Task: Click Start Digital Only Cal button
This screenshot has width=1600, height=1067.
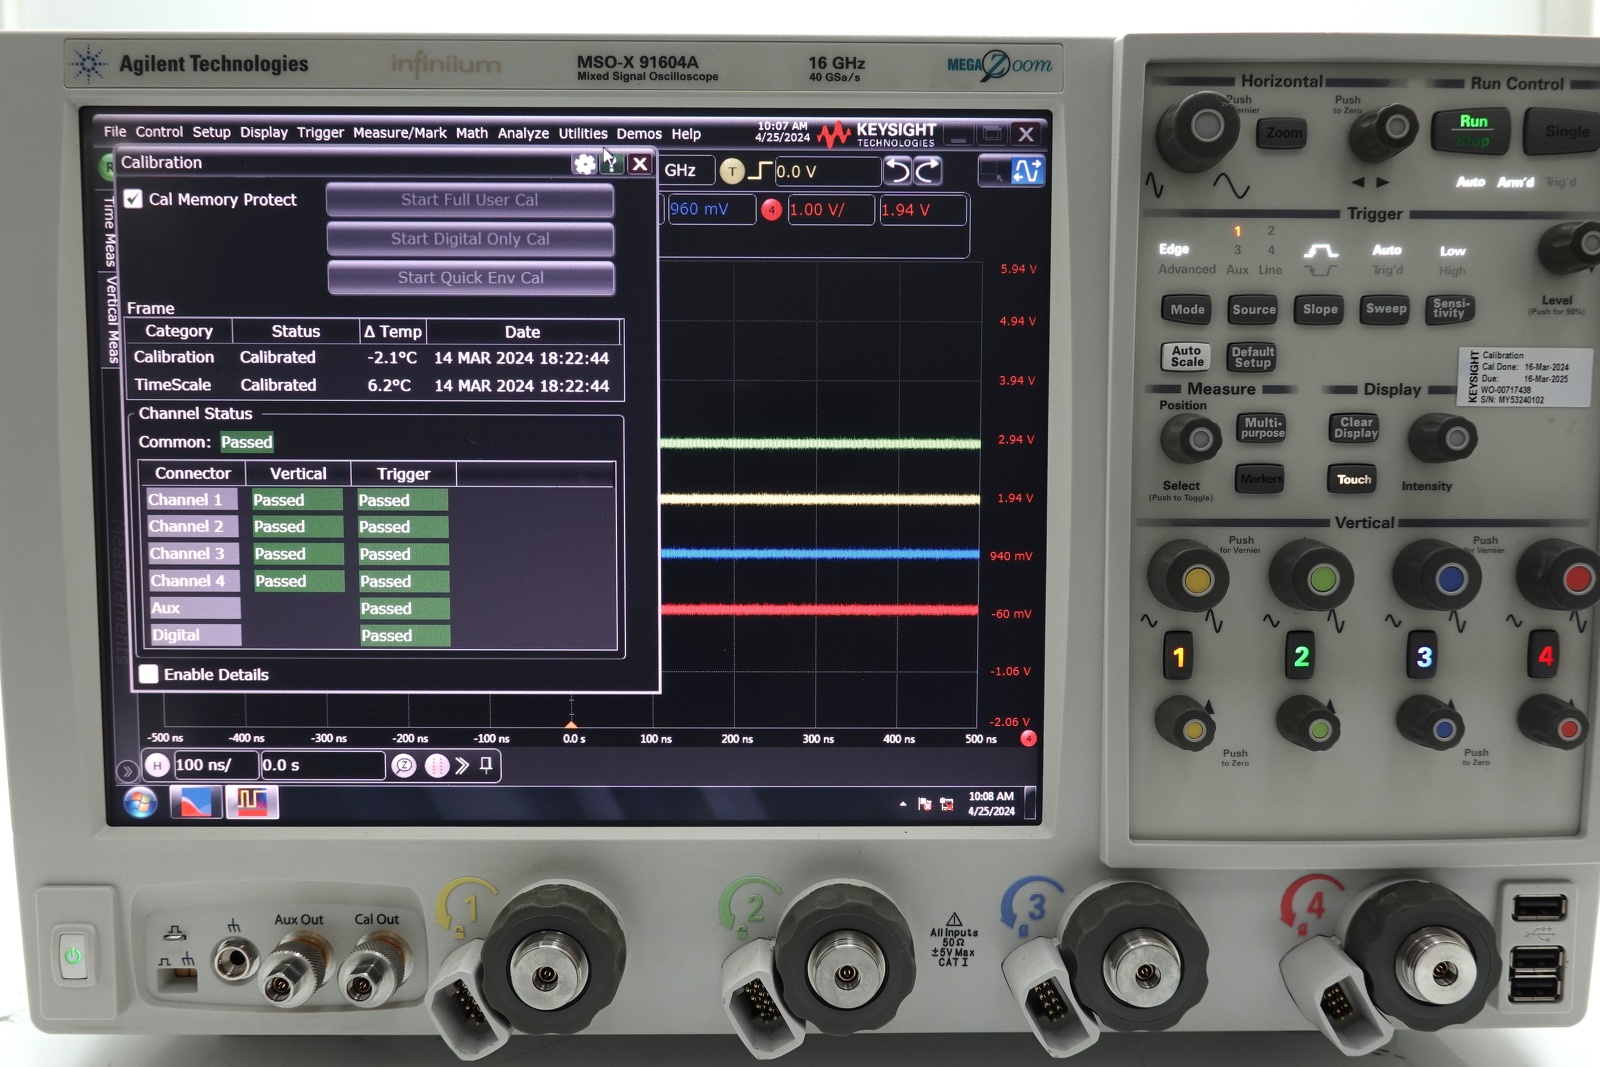Action: (x=470, y=239)
